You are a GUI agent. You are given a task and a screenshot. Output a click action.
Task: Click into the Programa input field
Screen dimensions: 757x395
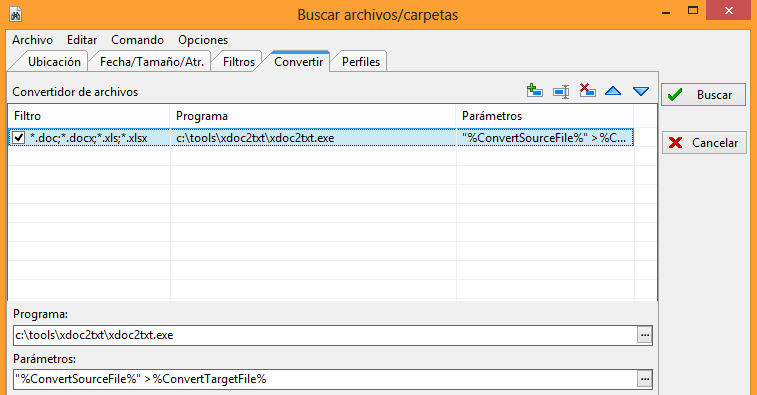point(325,335)
